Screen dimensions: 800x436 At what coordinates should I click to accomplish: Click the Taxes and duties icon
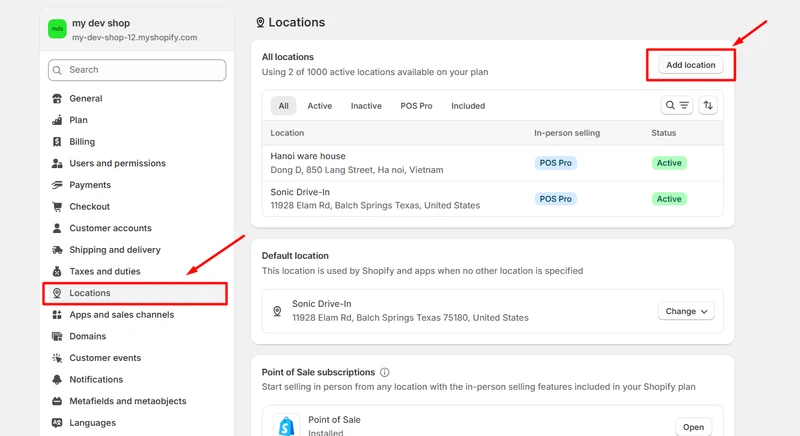coord(57,271)
